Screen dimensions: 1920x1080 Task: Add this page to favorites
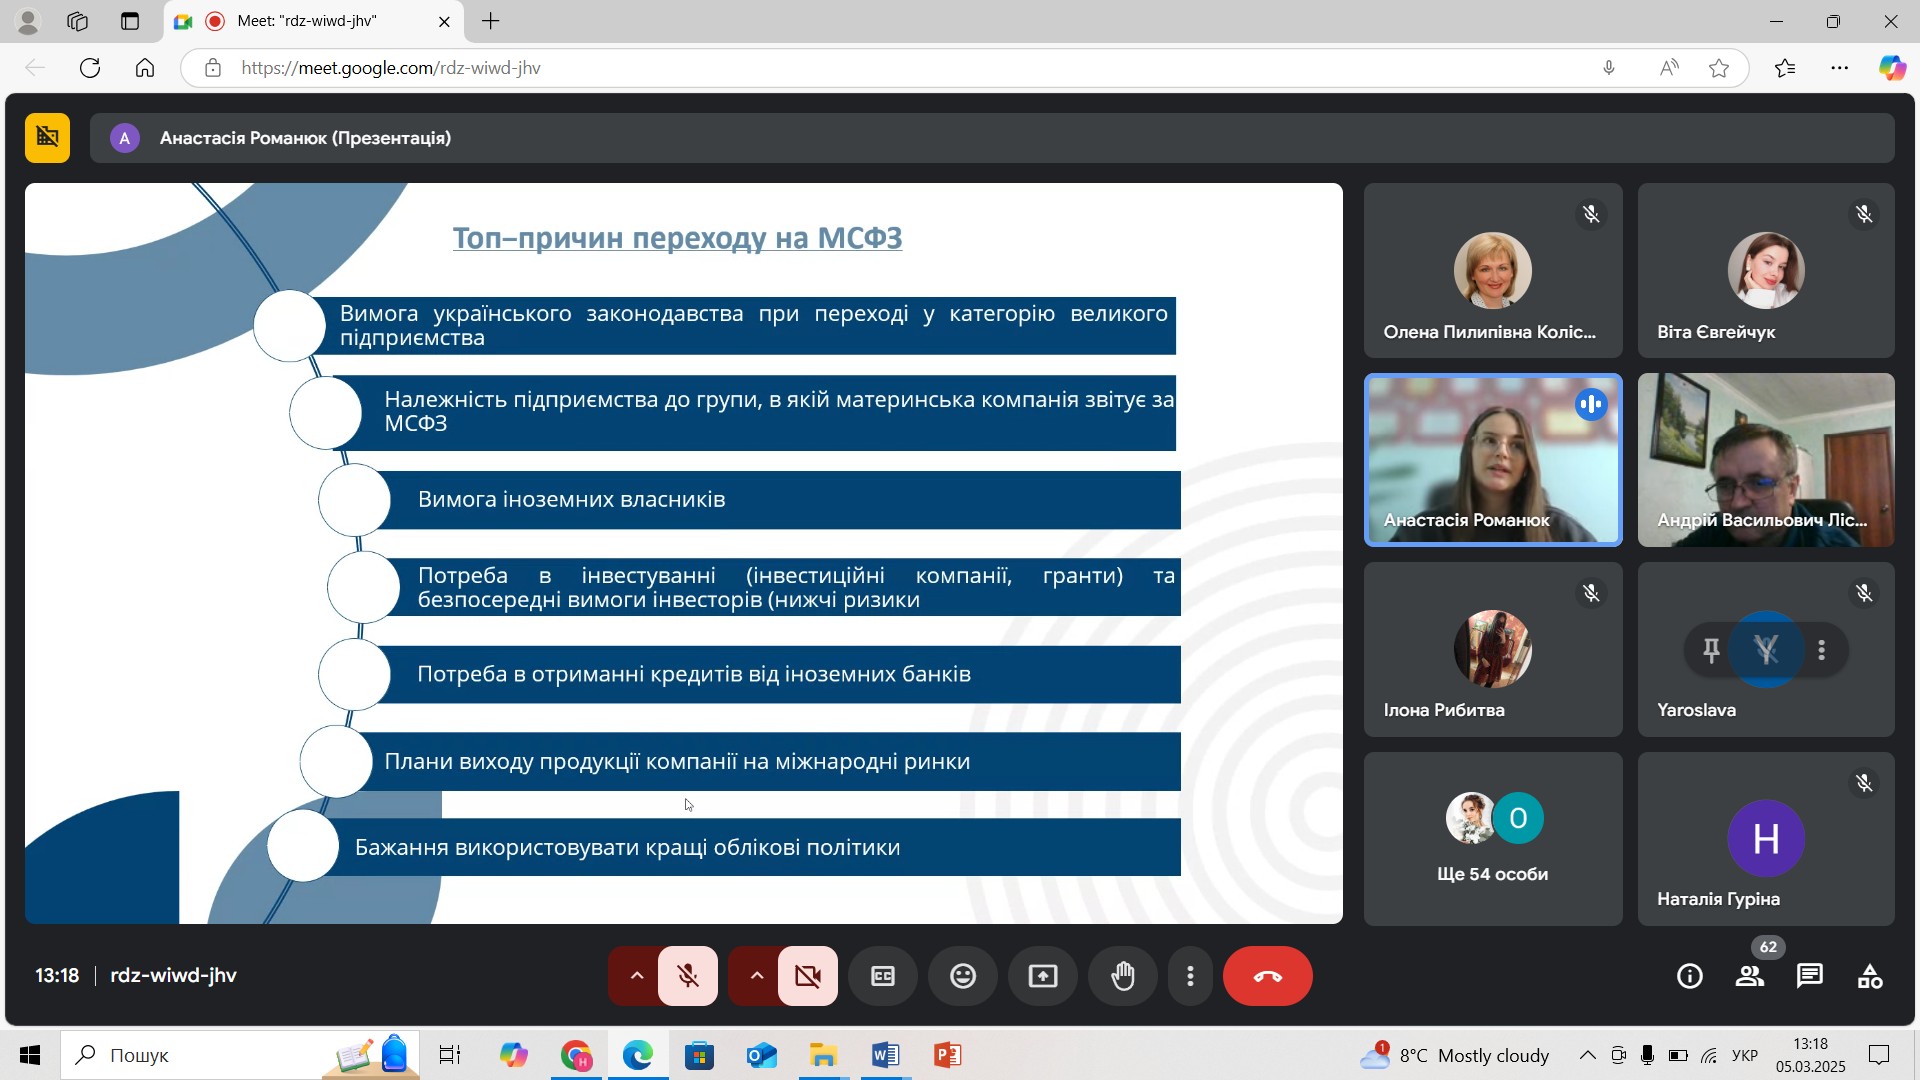[1719, 68]
